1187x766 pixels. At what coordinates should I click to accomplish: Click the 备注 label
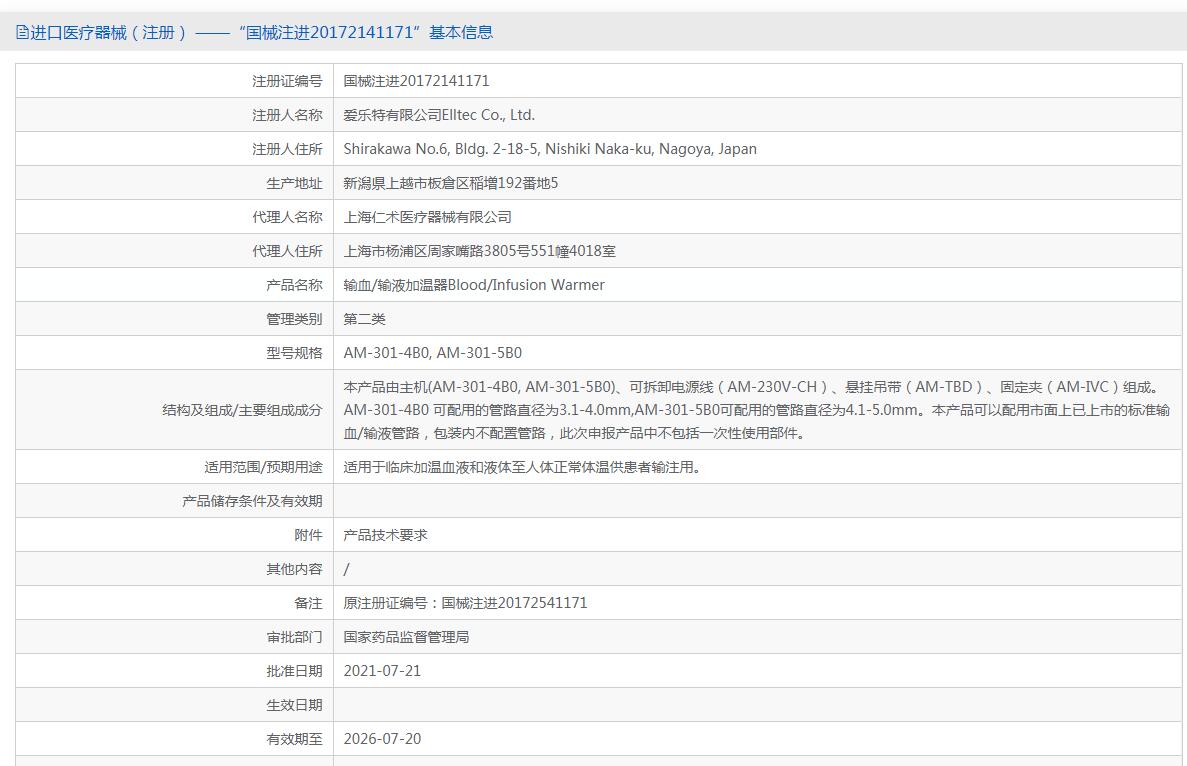(308, 603)
